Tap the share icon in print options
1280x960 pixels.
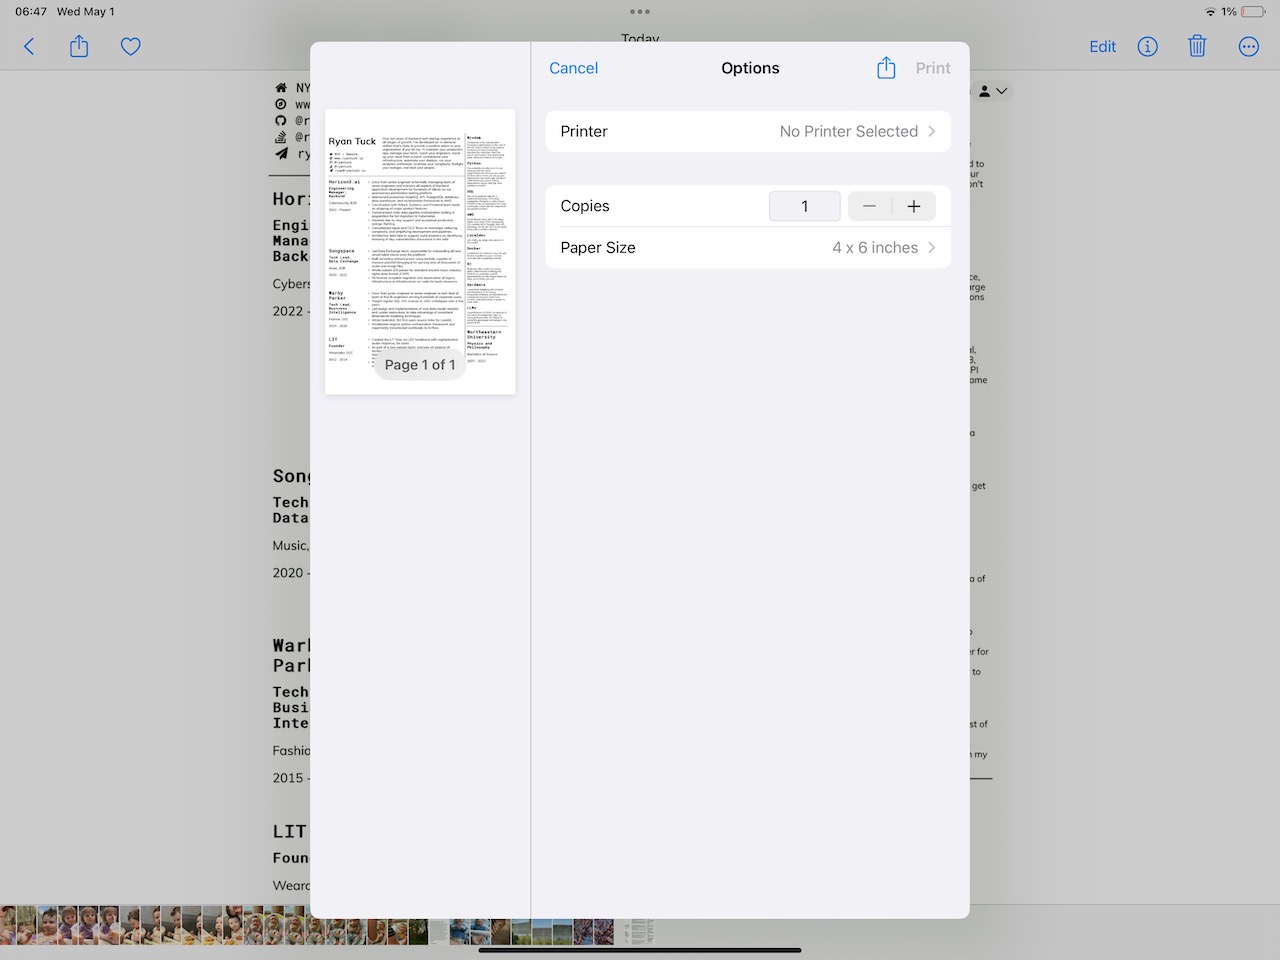click(886, 68)
